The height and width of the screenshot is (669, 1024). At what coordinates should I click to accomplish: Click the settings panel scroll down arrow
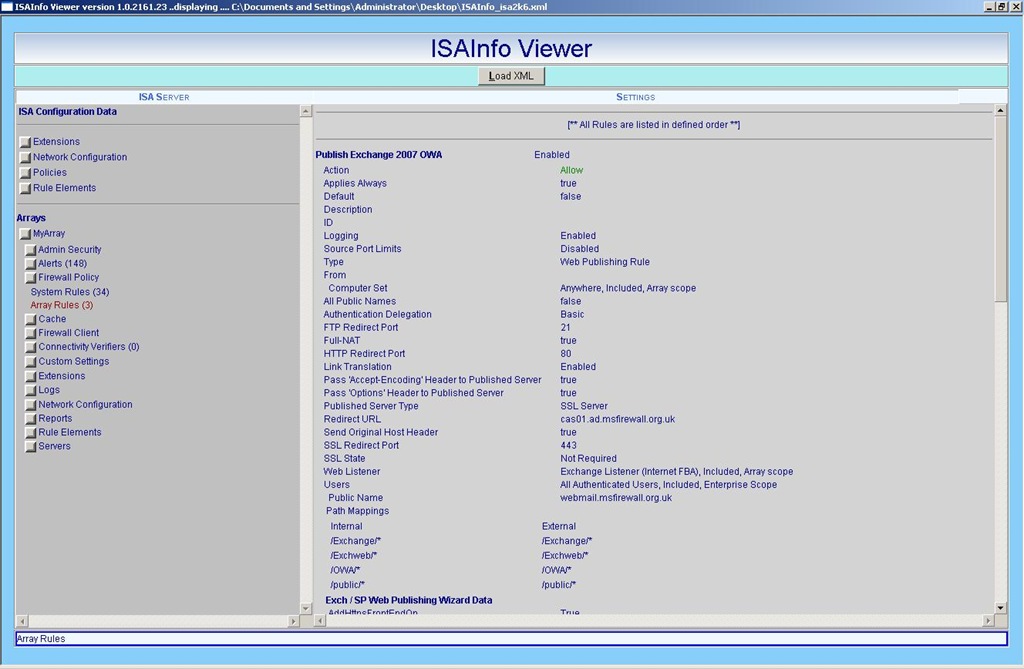pyautogui.click(x=1000, y=608)
